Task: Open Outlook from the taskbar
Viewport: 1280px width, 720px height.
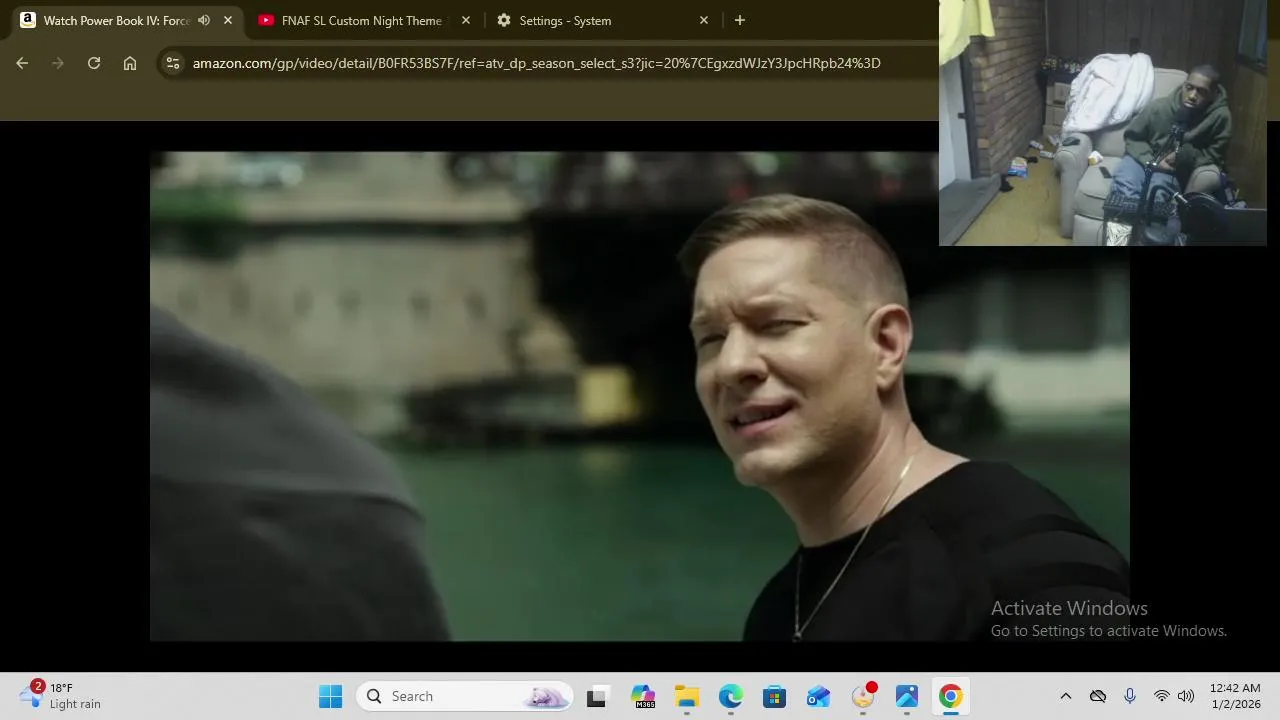Action: pos(819,696)
